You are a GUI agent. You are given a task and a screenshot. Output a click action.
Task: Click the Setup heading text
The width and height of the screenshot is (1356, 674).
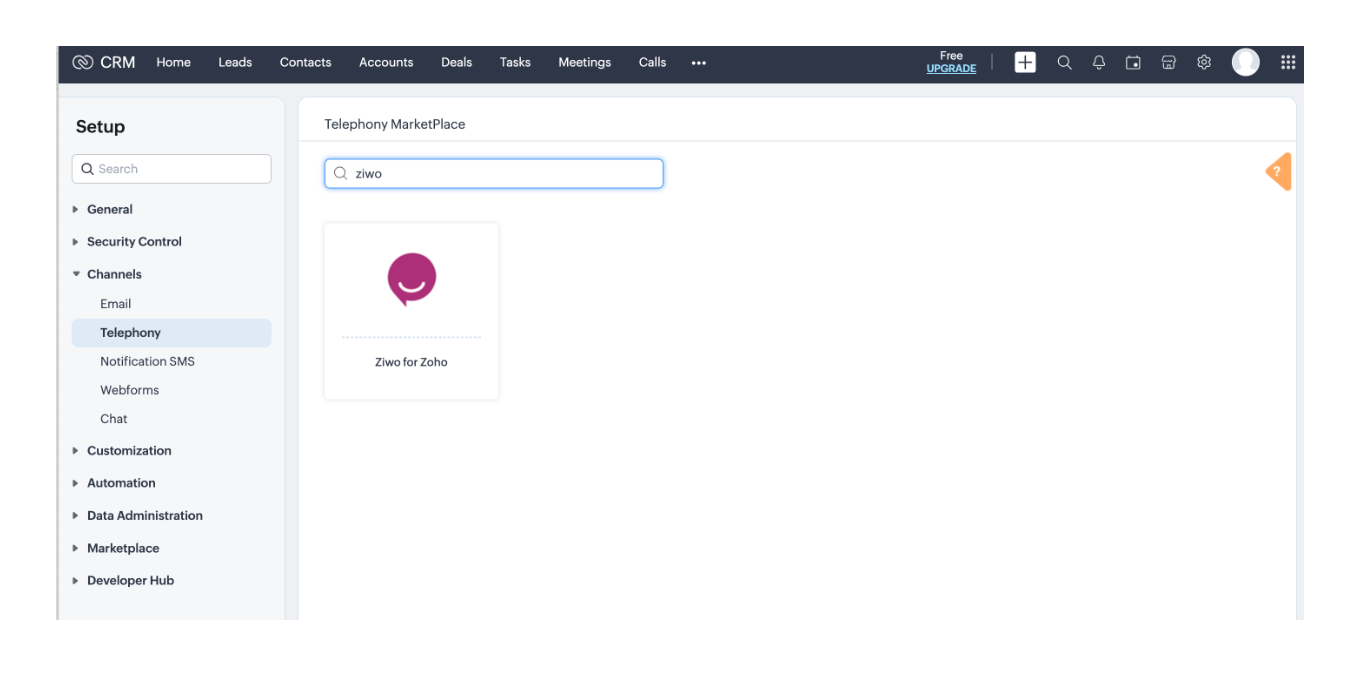click(100, 127)
